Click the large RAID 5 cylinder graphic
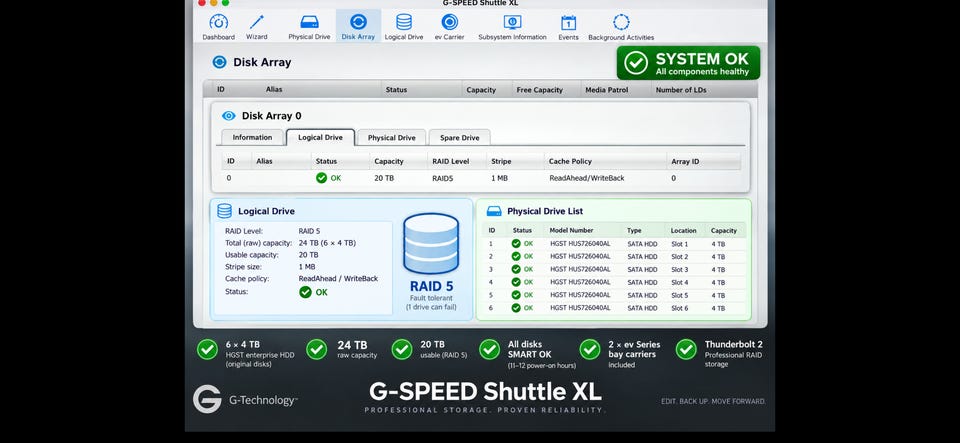The image size is (960, 443). click(431, 244)
